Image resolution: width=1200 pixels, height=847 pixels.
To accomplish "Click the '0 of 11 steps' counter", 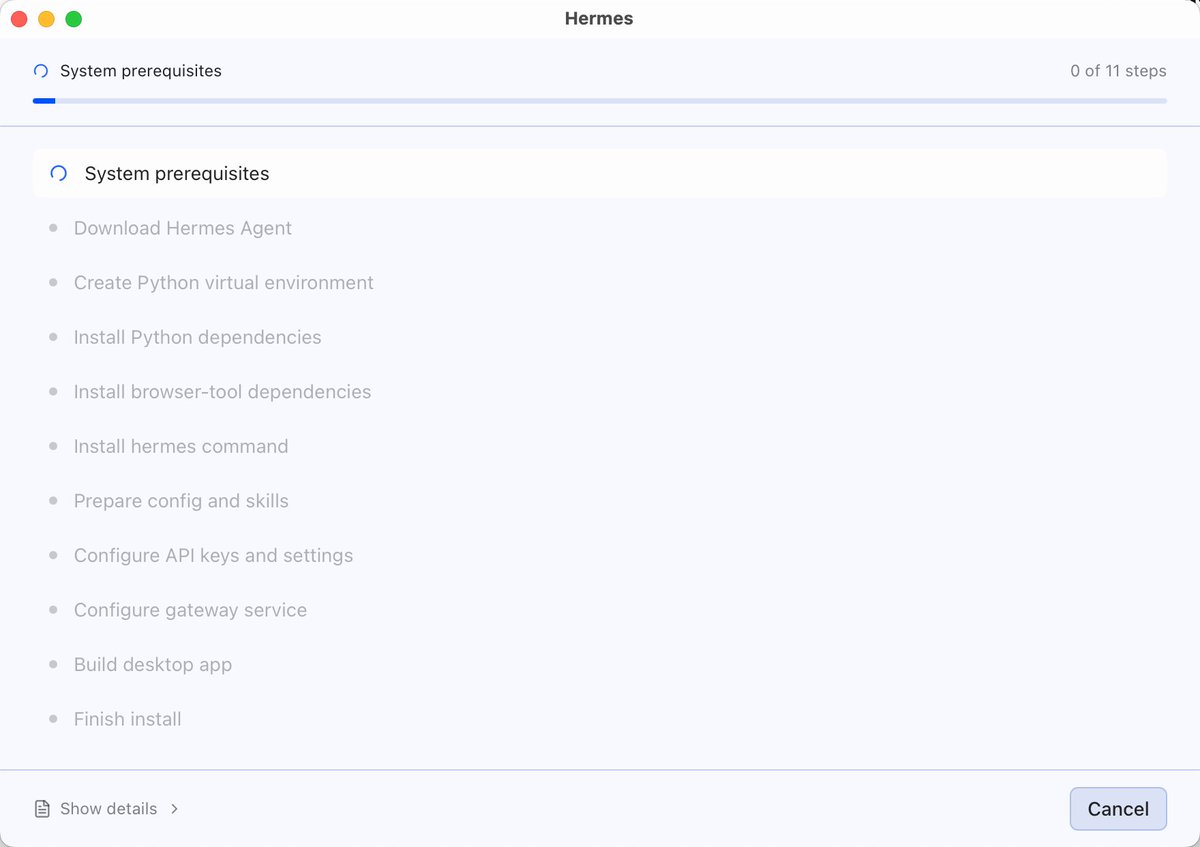I will tap(1118, 71).
